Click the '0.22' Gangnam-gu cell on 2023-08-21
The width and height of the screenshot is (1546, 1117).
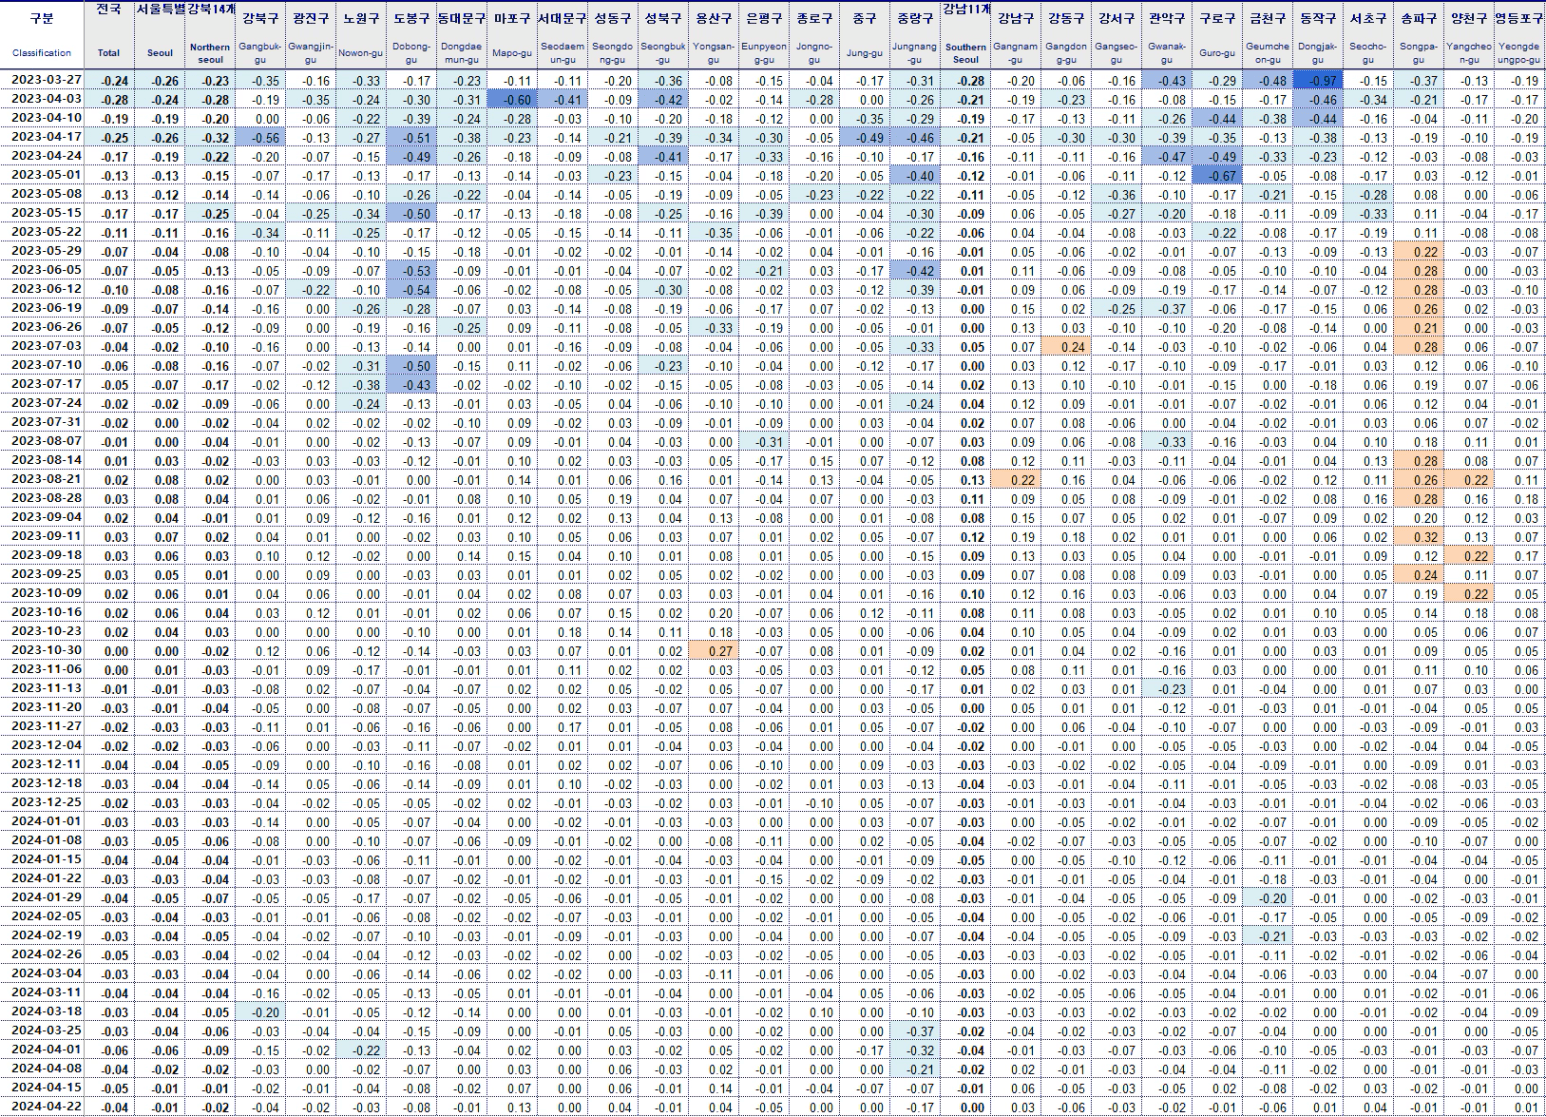tap(1016, 480)
